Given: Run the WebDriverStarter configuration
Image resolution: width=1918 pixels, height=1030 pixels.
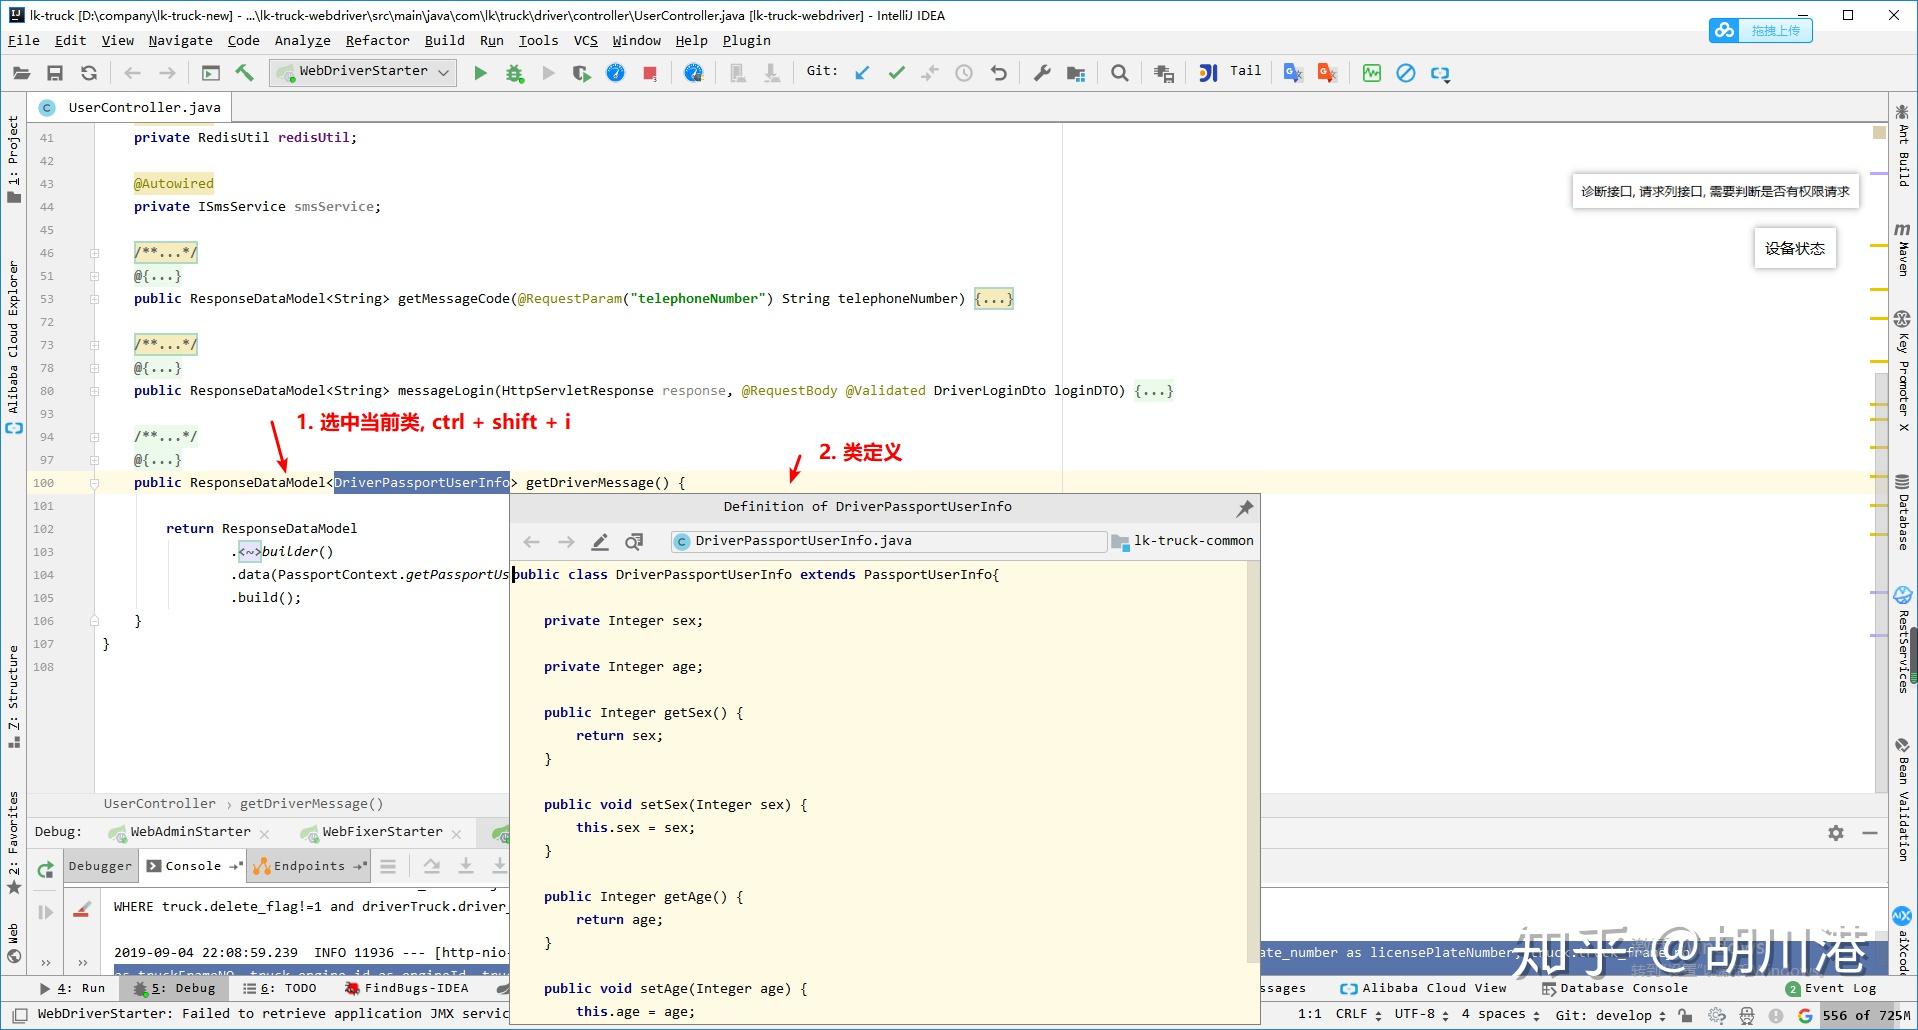Looking at the screenshot, I should click(x=481, y=72).
